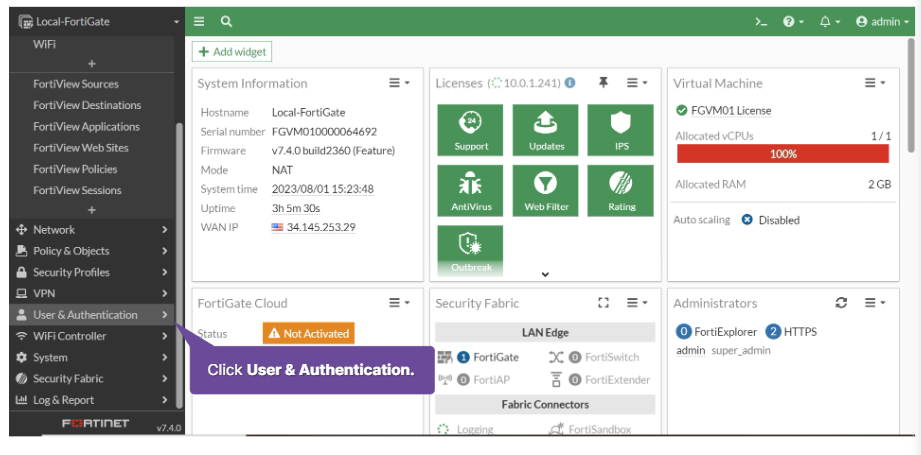Open Security Fabric widget menu

coord(637,303)
